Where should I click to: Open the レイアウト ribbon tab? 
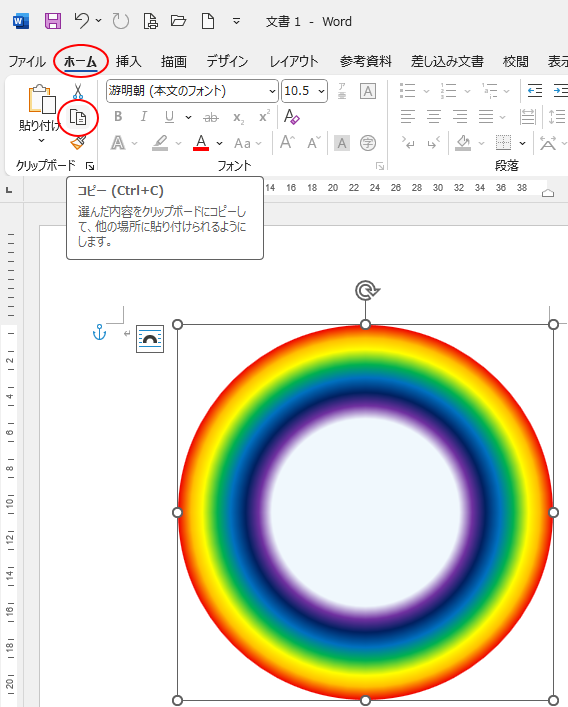294,61
